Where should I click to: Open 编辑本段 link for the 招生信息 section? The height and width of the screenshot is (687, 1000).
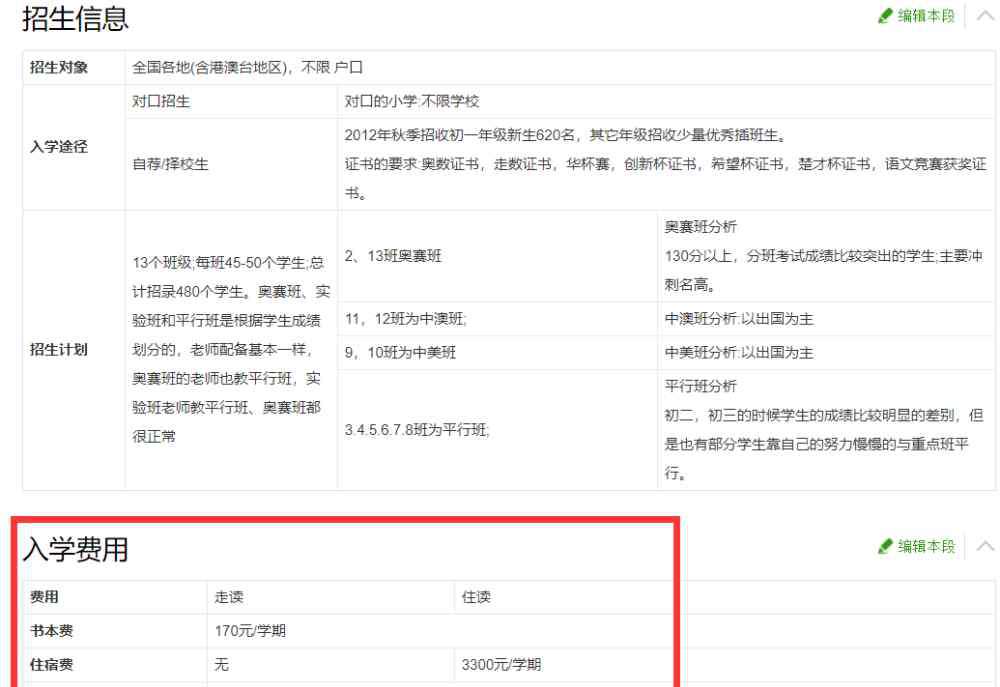pyautogui.click(x=926, y=16)
